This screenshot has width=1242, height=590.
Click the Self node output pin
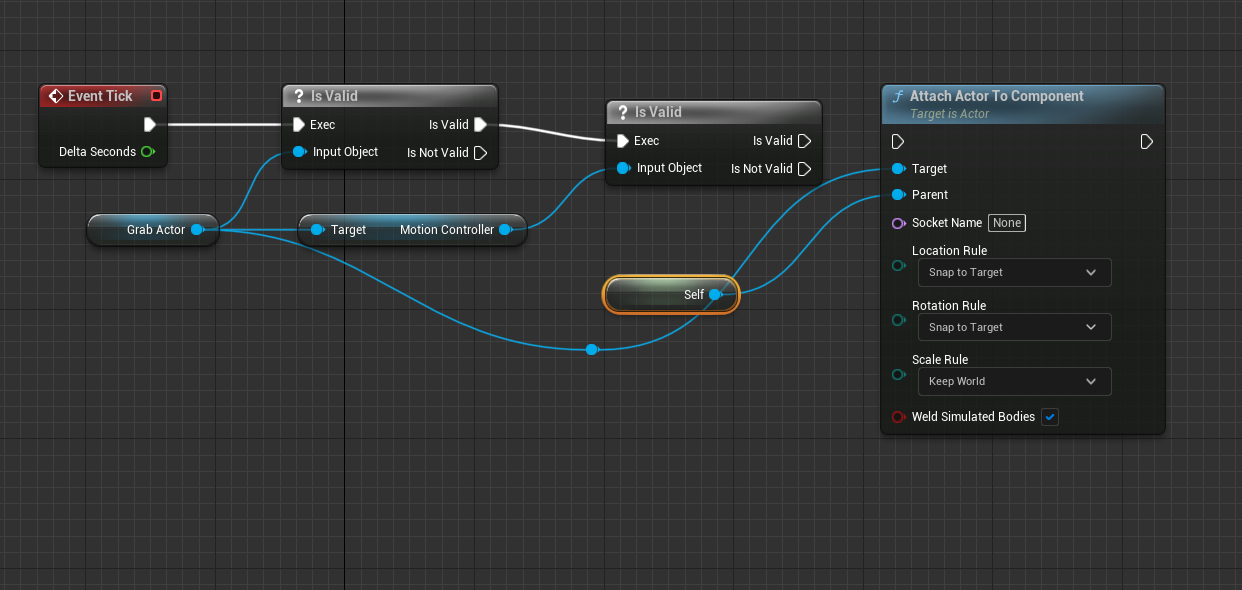click(715, 295)
